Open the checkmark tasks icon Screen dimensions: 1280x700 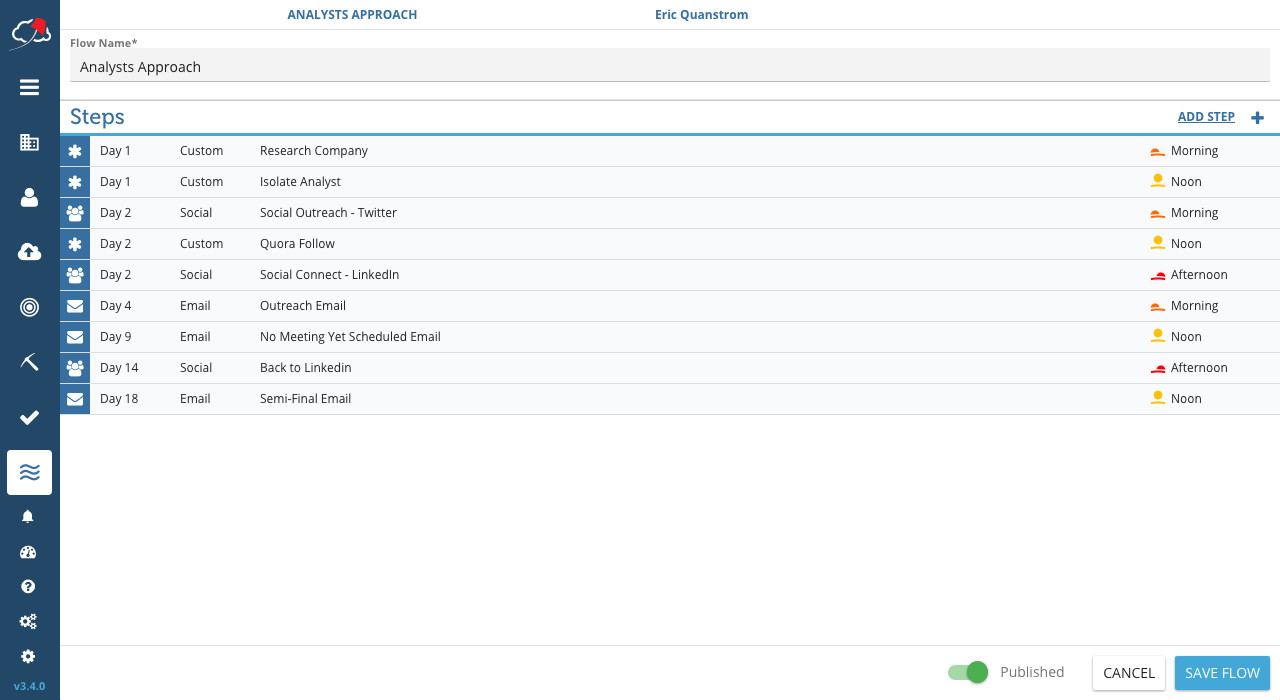click(x=29, y=417)
